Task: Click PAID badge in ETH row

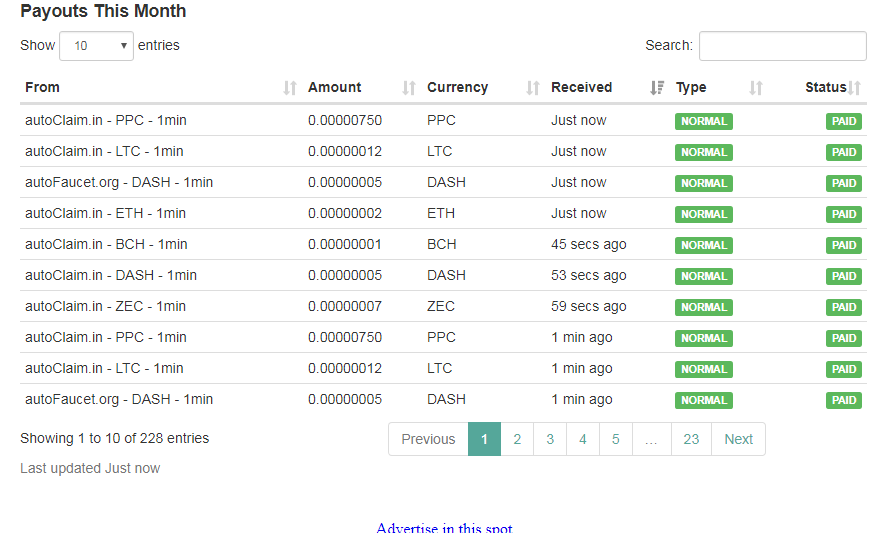Action: click(844, 214)
